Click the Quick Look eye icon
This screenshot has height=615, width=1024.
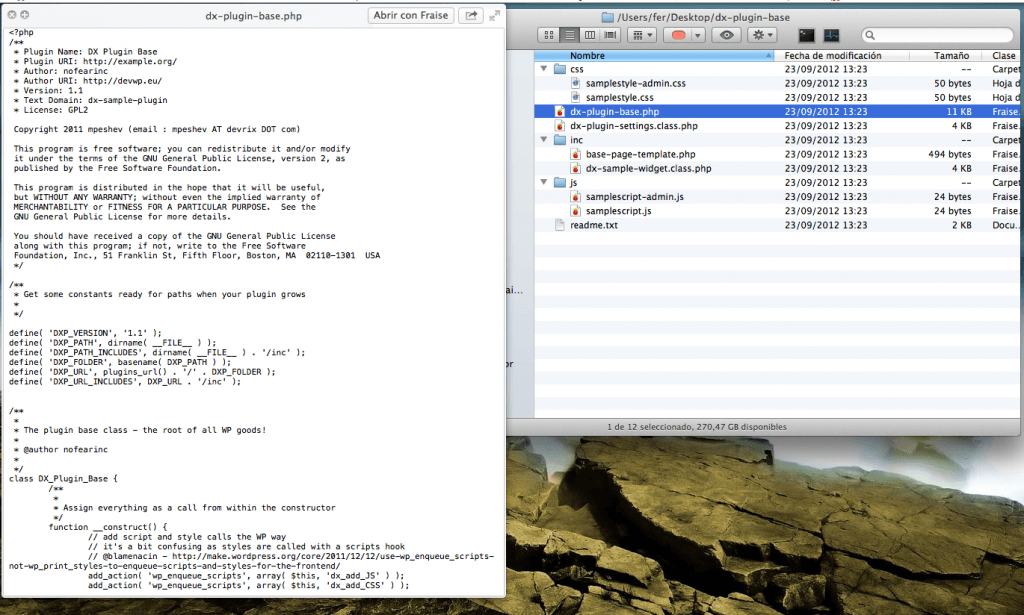tap(727, 35)
